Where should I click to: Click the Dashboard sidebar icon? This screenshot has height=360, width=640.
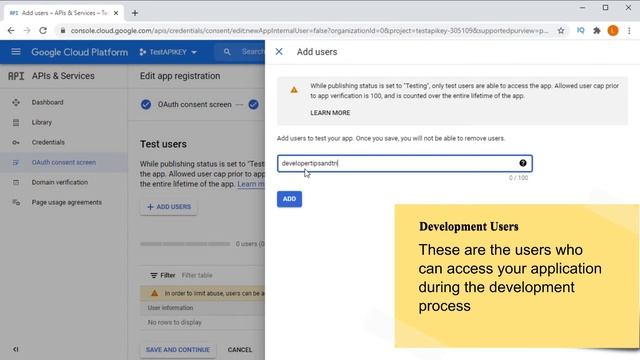(x=16, y=102)
